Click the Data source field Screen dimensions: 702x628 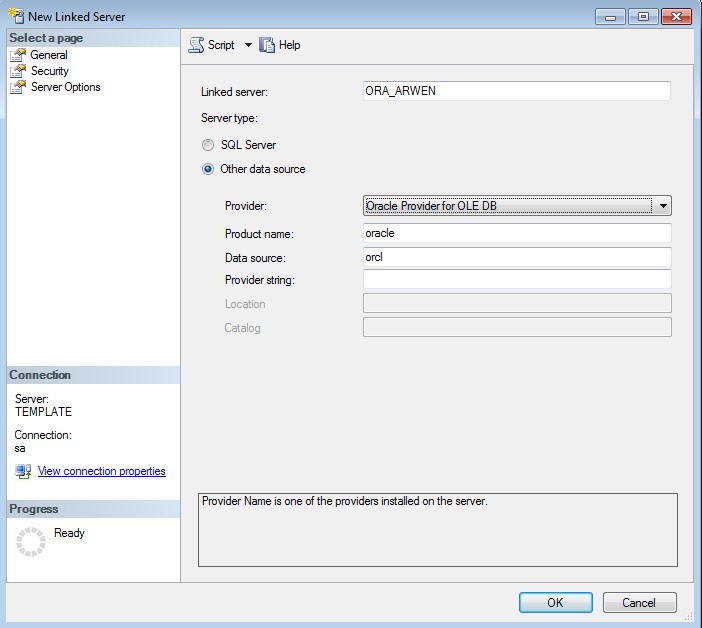tap(517, 257)
